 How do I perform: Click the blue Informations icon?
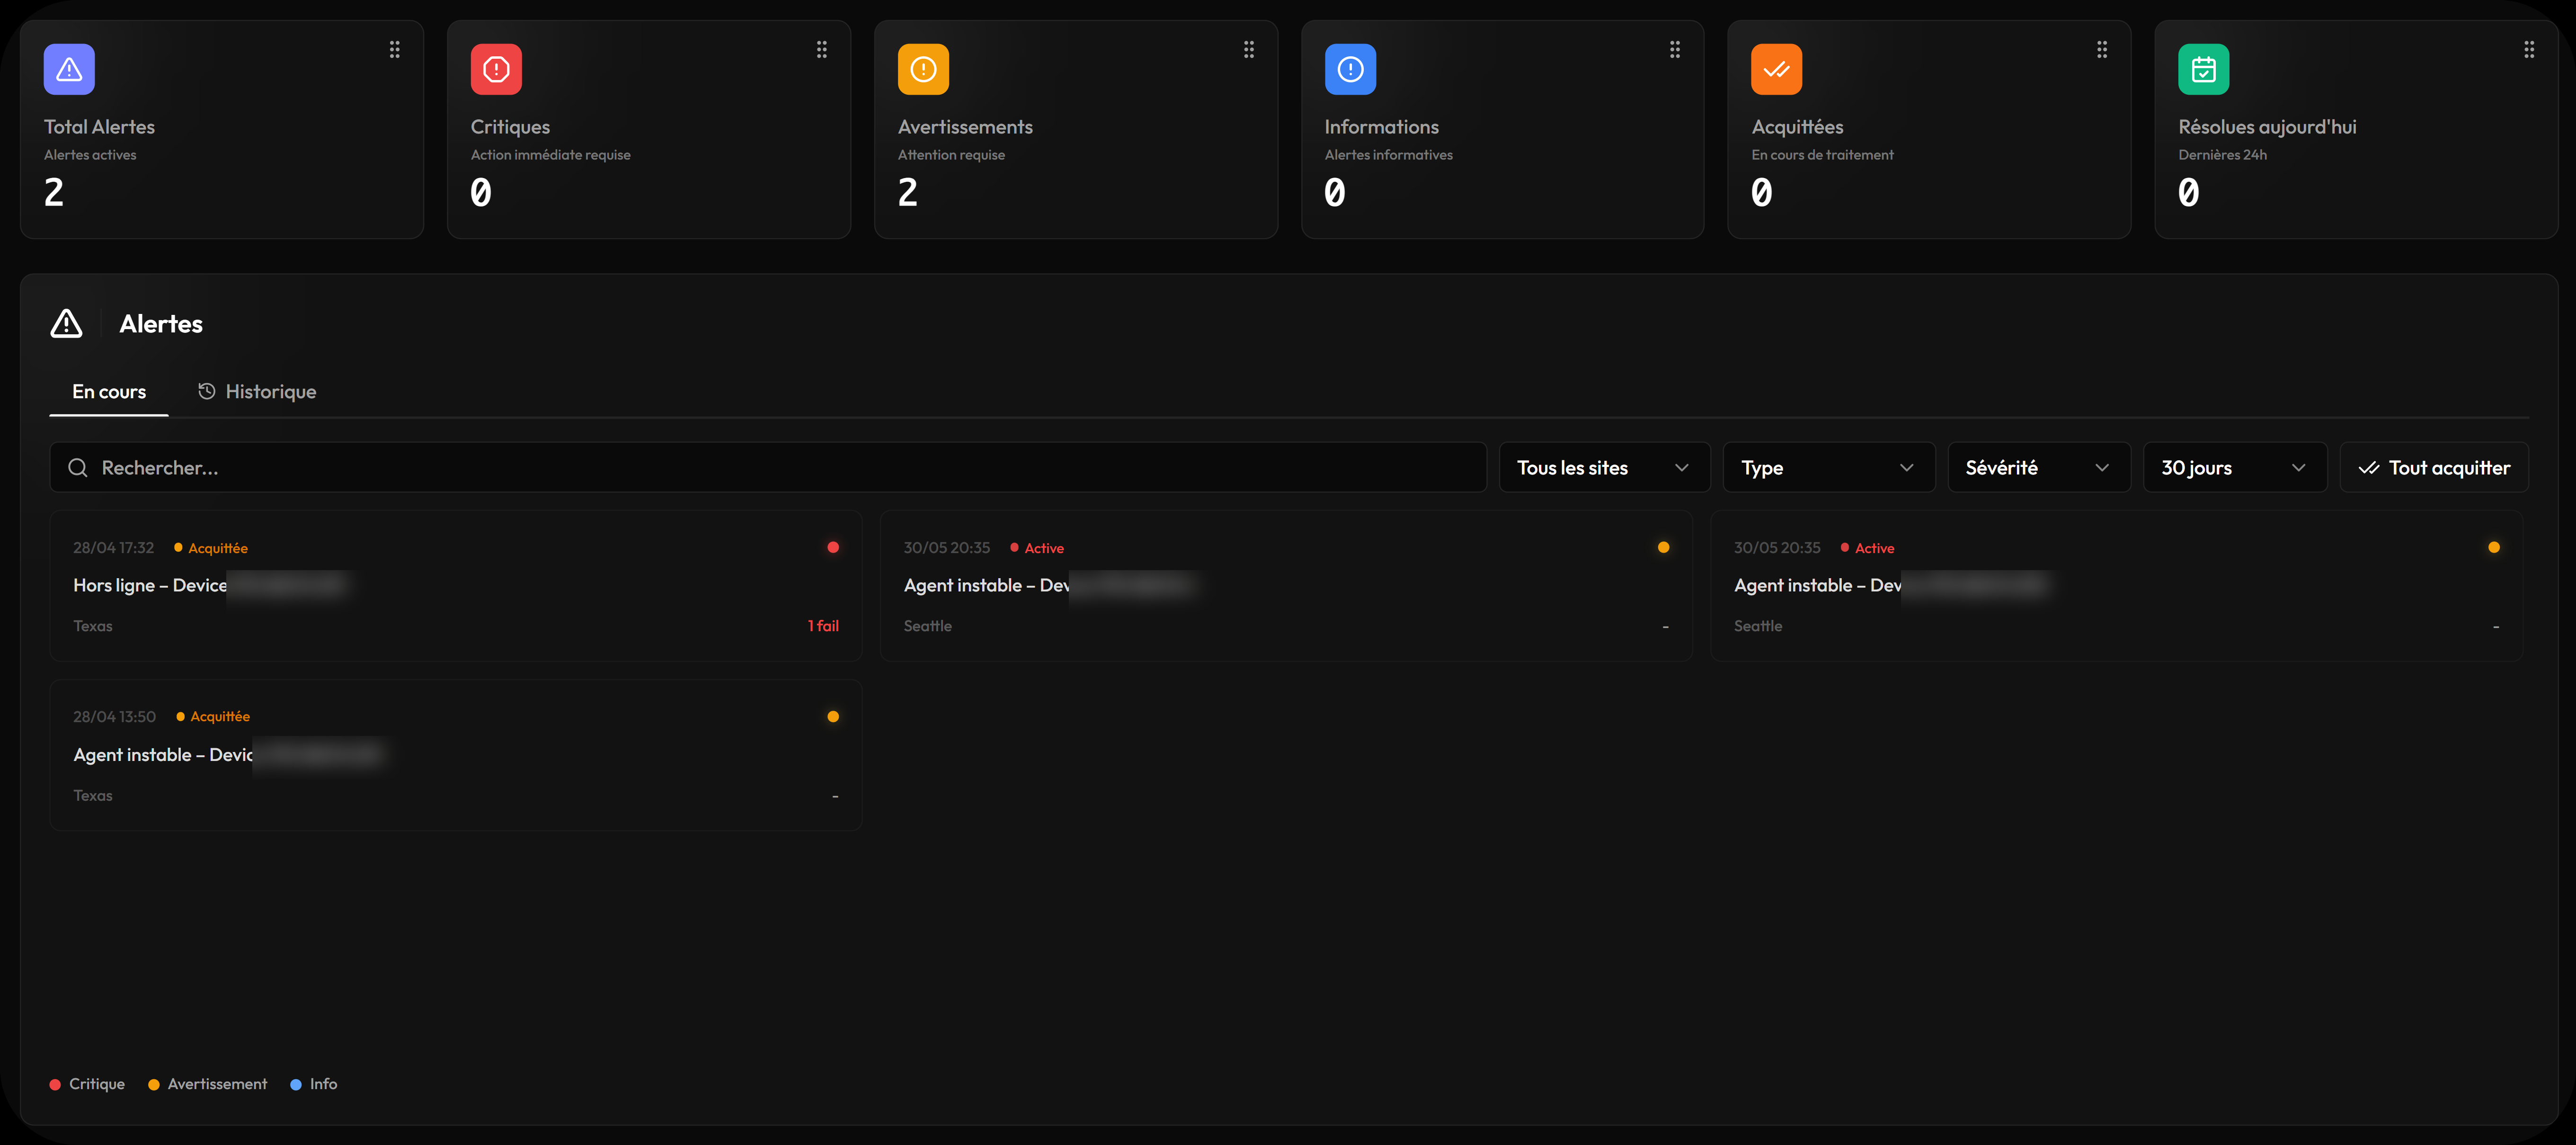click(1350, 69)
